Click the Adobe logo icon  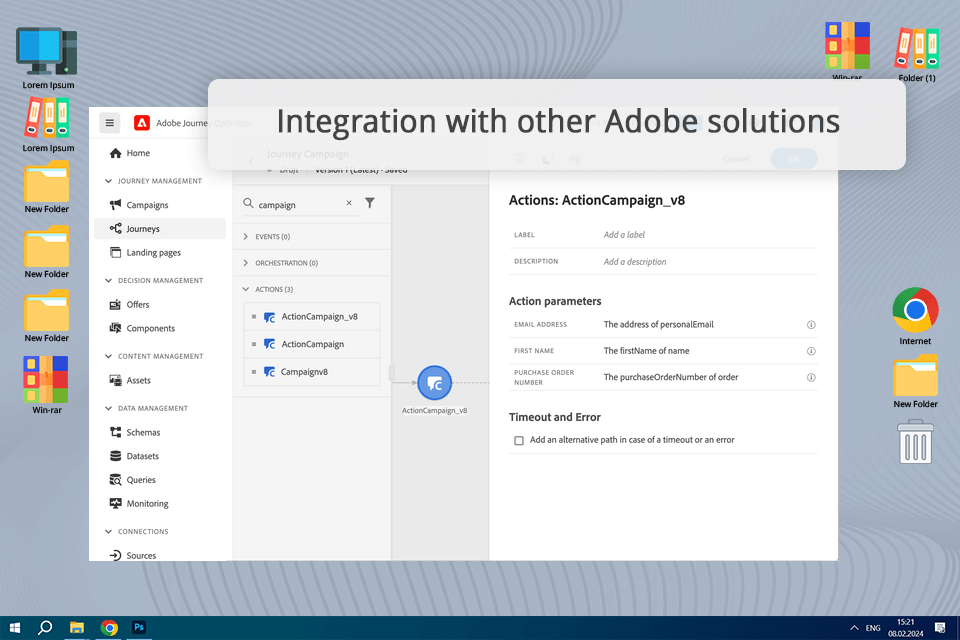[142, 123]
